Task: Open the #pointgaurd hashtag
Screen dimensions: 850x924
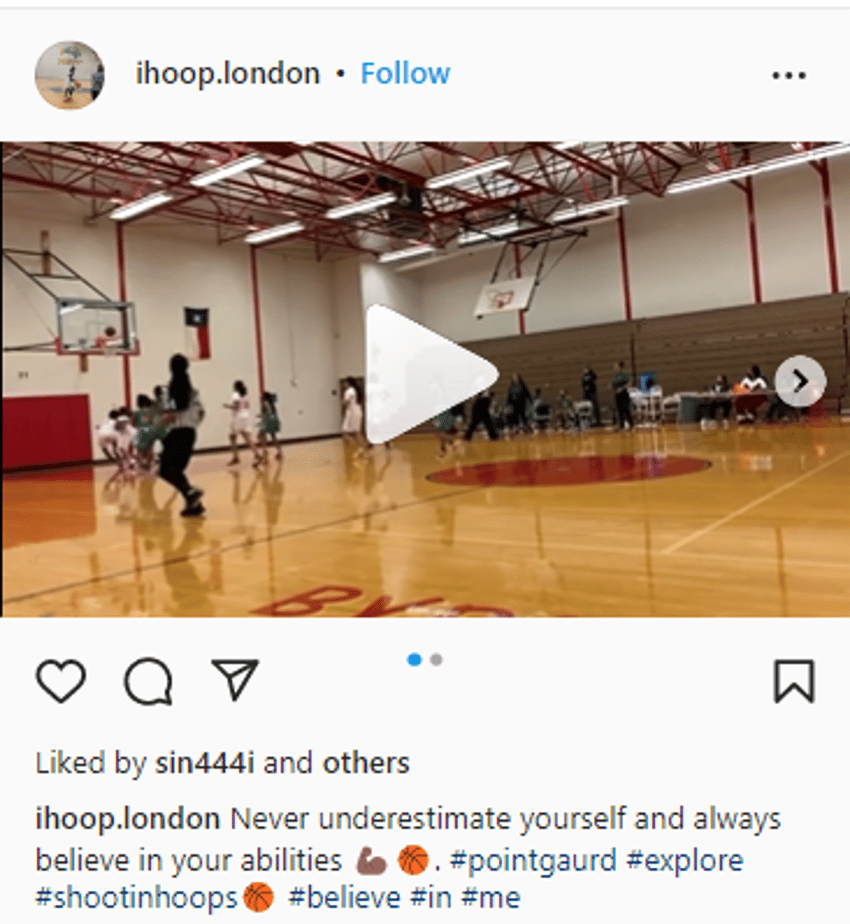Action: (533, 861)
